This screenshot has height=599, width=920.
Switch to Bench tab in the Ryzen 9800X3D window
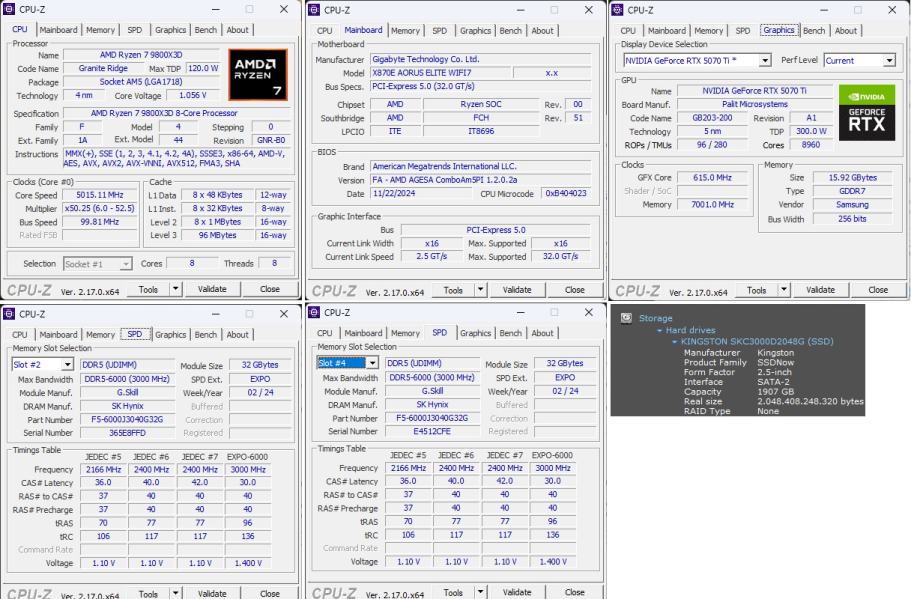[x=205, y=30]
